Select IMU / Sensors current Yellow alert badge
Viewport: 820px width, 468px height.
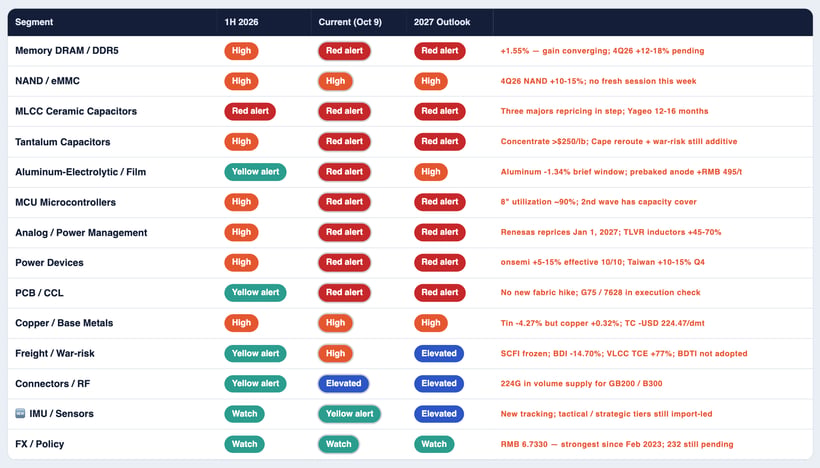tap(349, 414)
